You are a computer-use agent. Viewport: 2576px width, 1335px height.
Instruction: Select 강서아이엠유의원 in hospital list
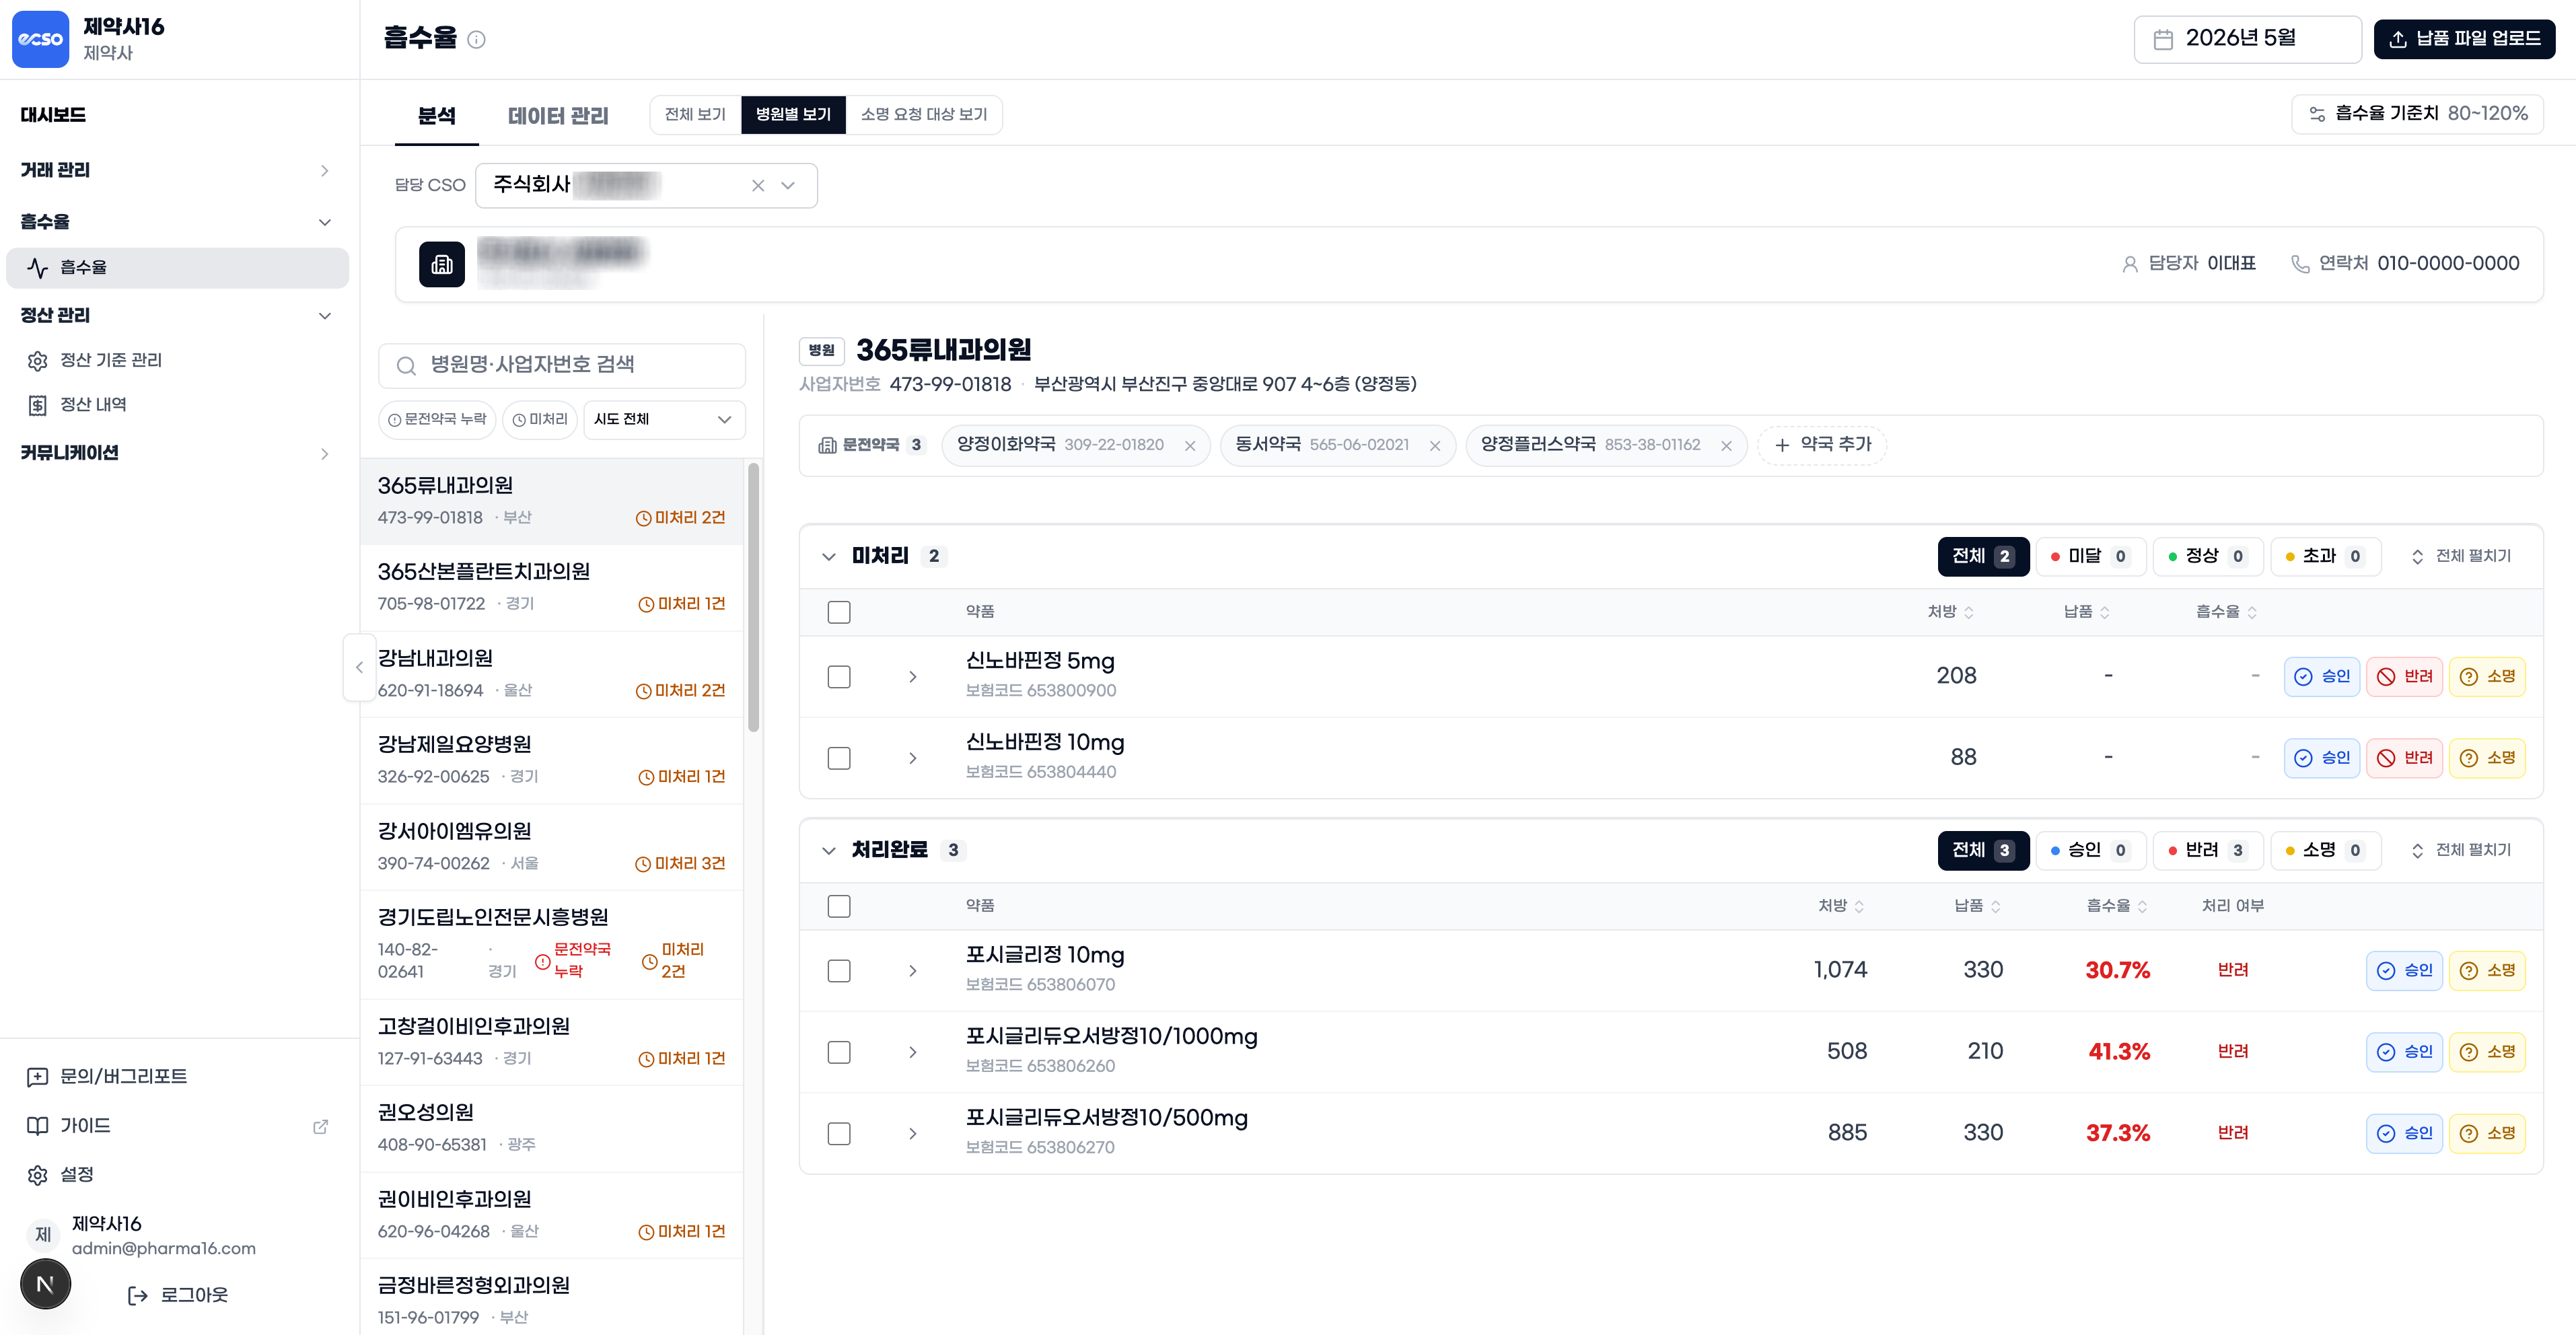(552, 848)
